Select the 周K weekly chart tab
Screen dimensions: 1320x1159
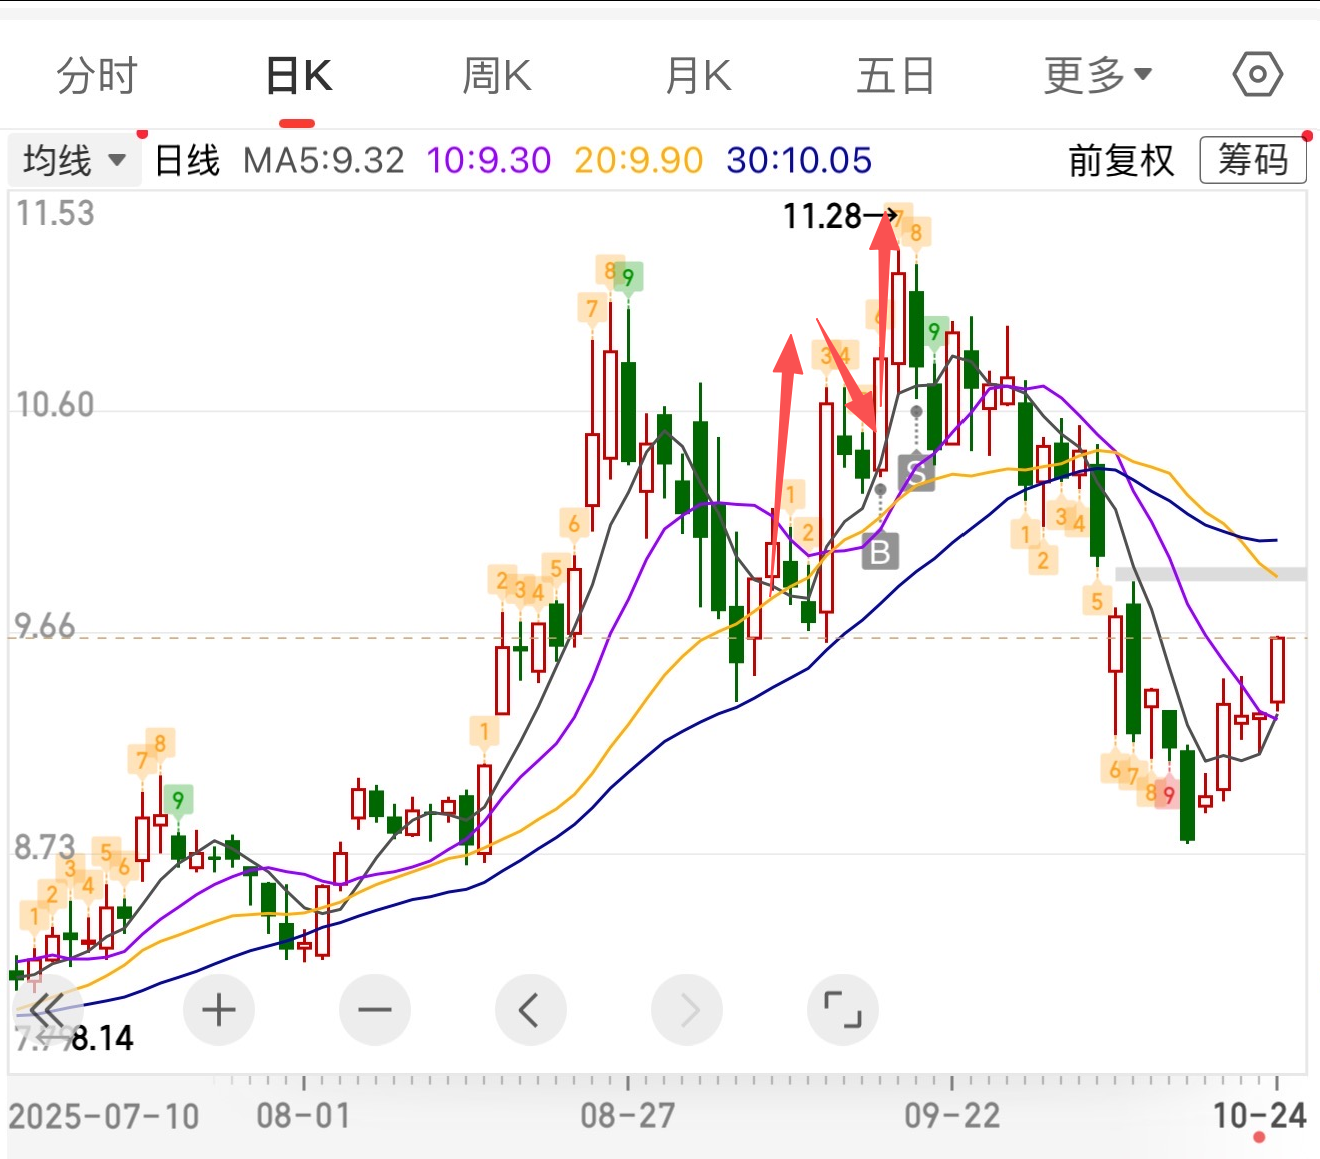coord(496,76)
